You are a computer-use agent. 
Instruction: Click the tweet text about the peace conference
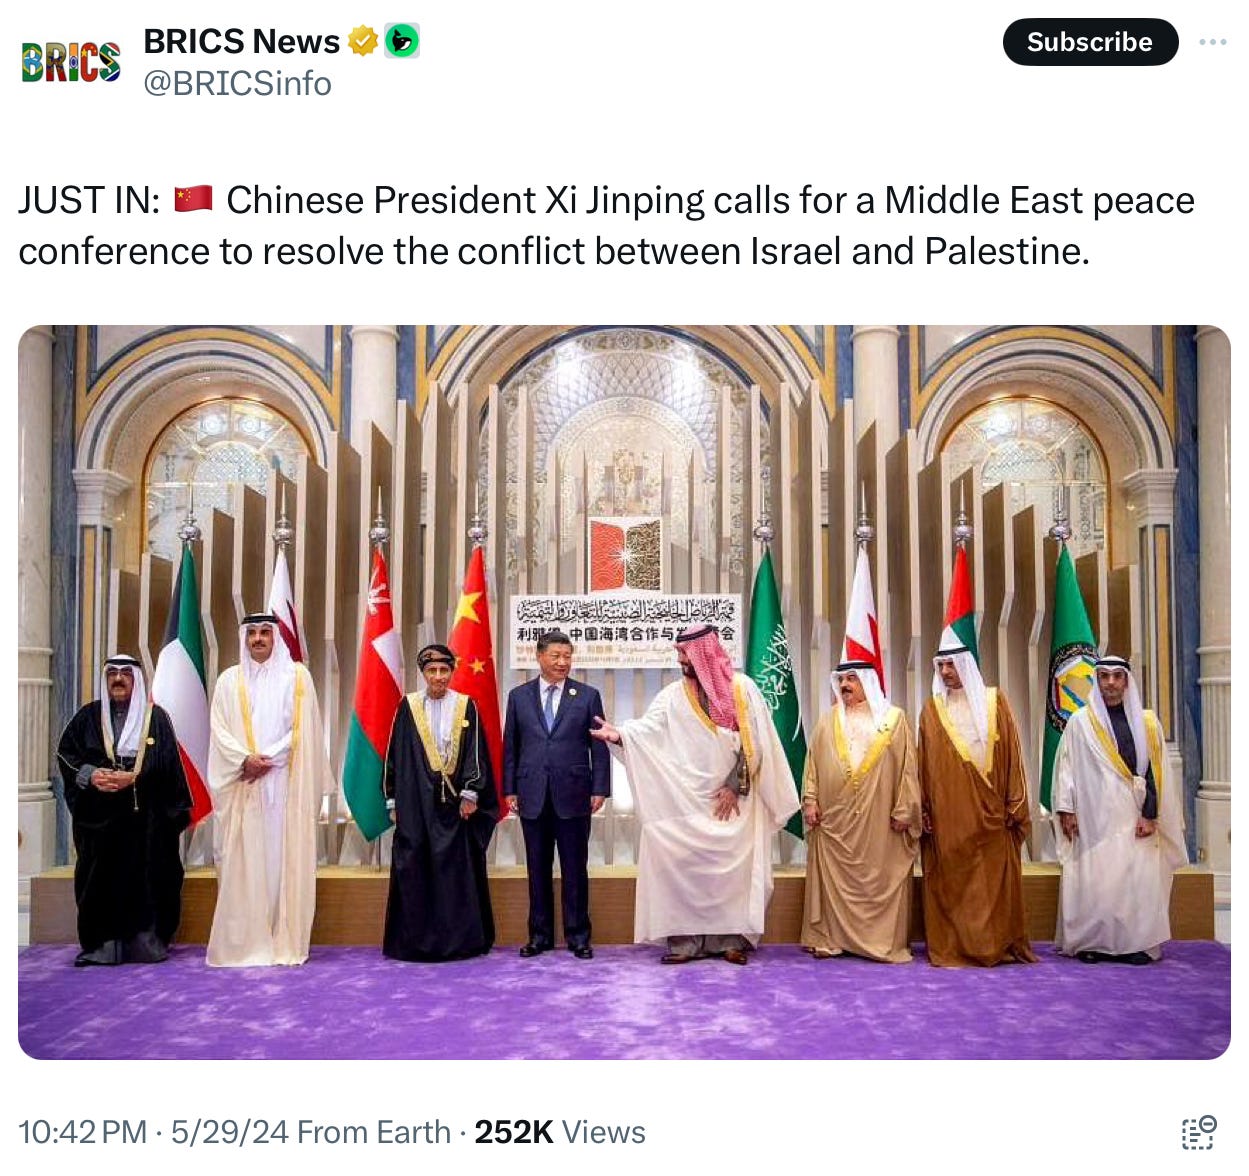[606, 225]
